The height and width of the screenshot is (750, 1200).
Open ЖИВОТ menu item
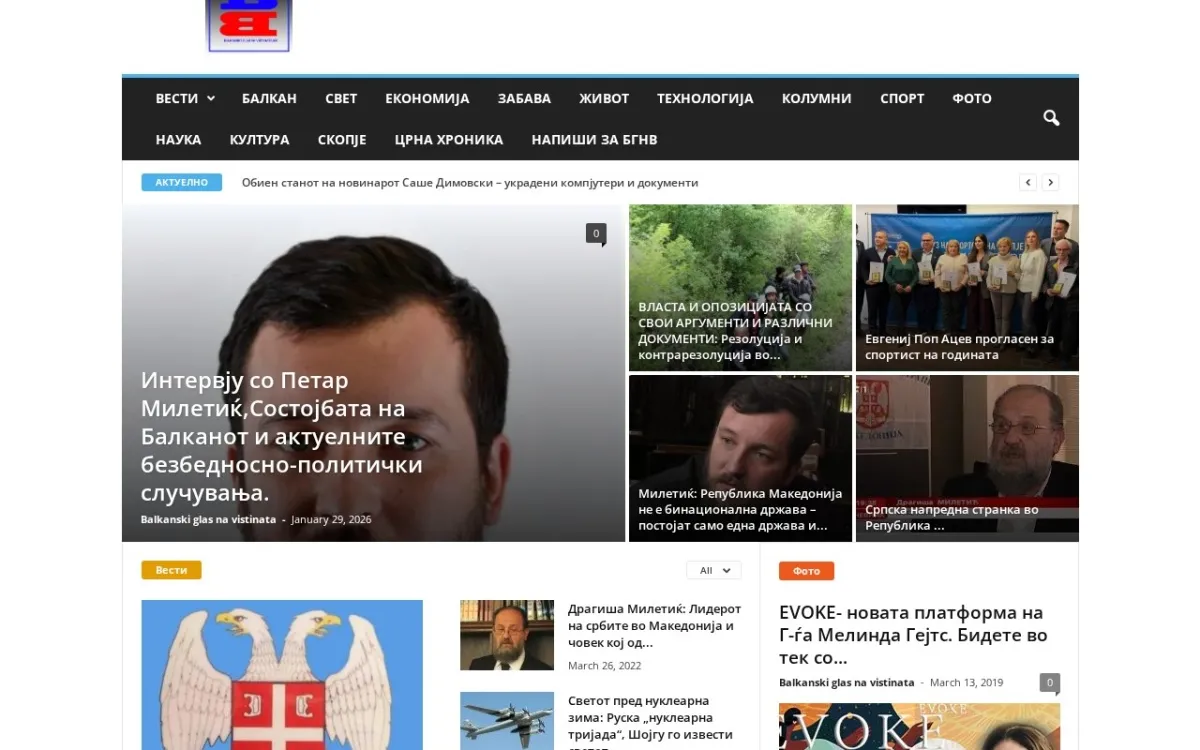click(x=604, y=98)
